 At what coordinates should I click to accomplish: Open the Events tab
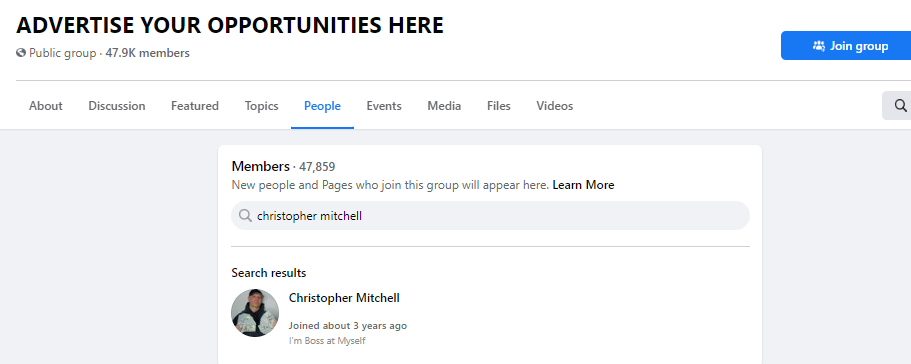point(384,106)
